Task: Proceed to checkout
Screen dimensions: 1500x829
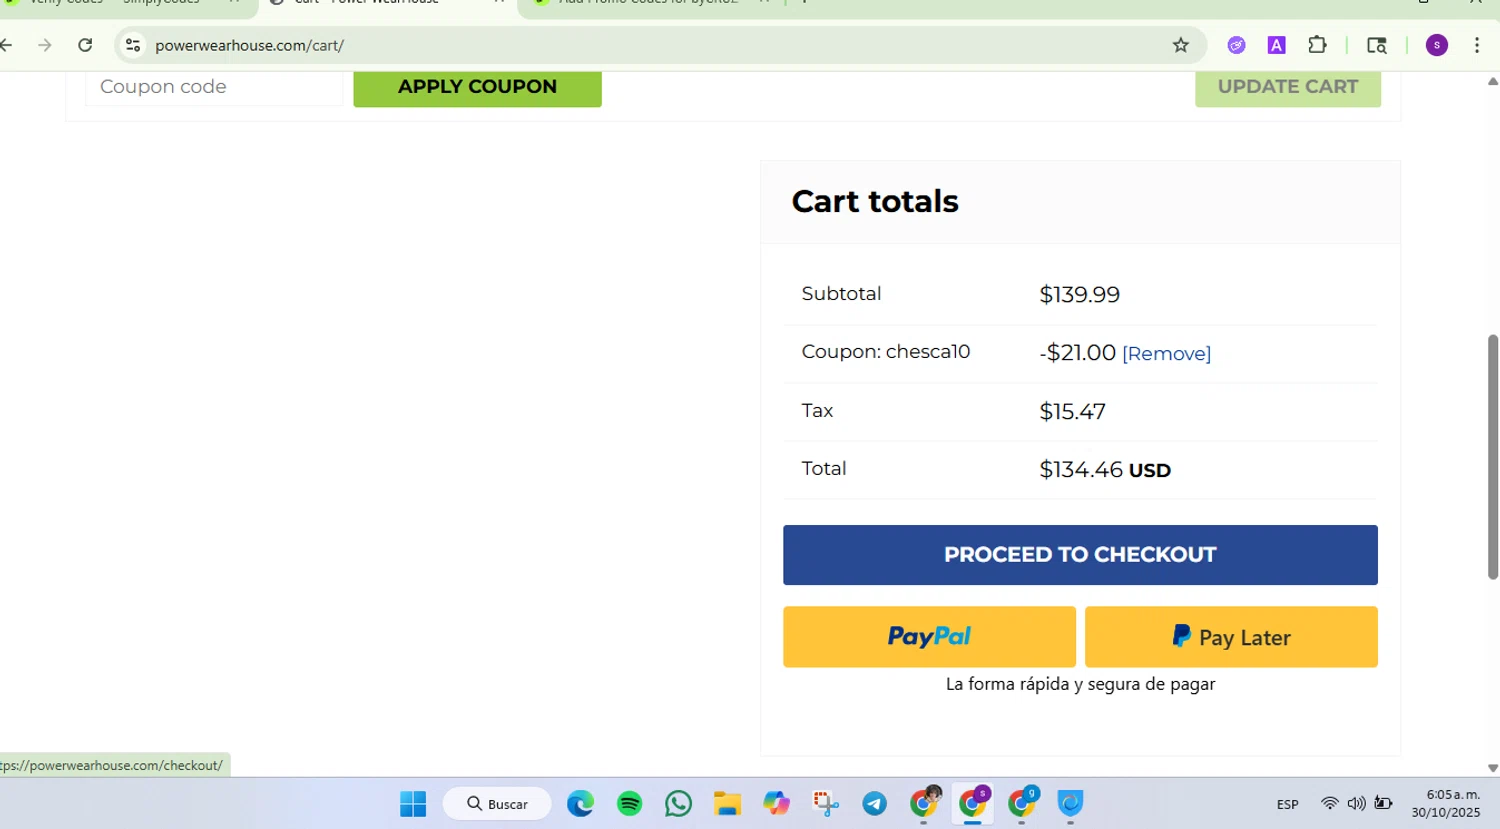Action: (1080, 555)
